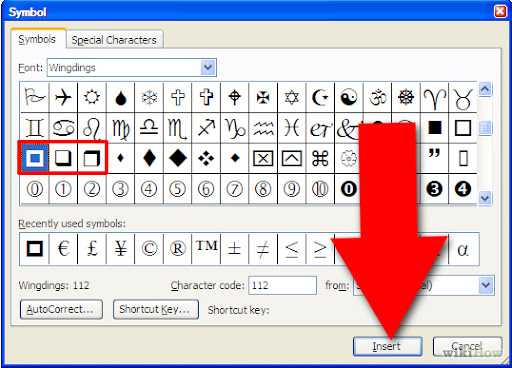Select recent plus-minus symbol

[235, 249]
